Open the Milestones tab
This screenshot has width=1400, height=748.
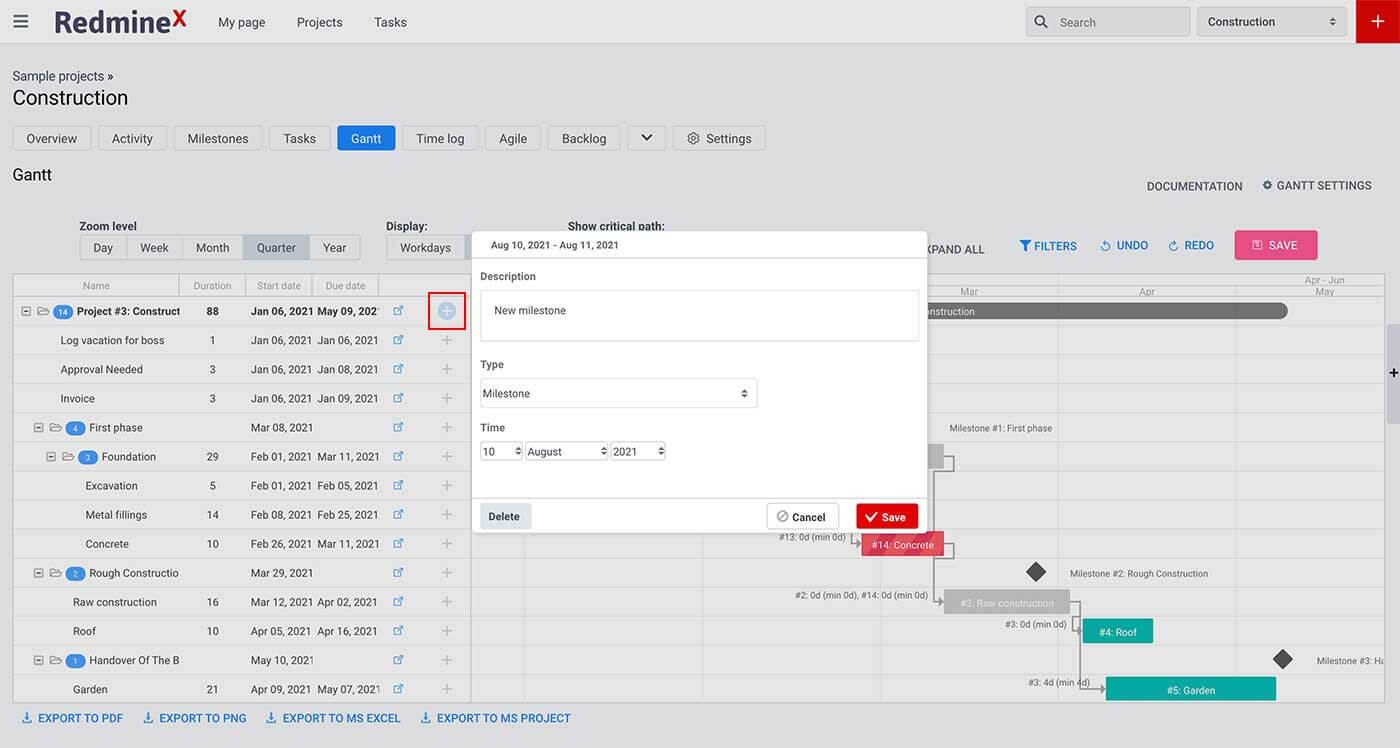point(218,138)
